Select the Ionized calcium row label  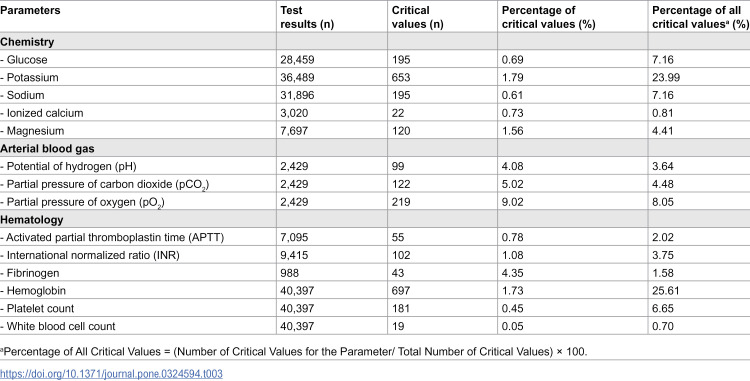pos(42,113)
